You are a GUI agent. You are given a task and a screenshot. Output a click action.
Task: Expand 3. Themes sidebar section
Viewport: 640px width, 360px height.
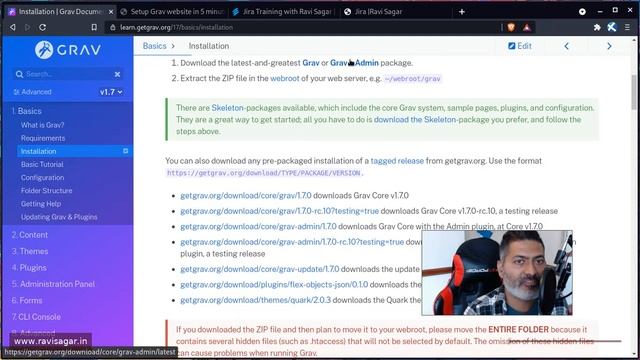click(x=30, y=251)
